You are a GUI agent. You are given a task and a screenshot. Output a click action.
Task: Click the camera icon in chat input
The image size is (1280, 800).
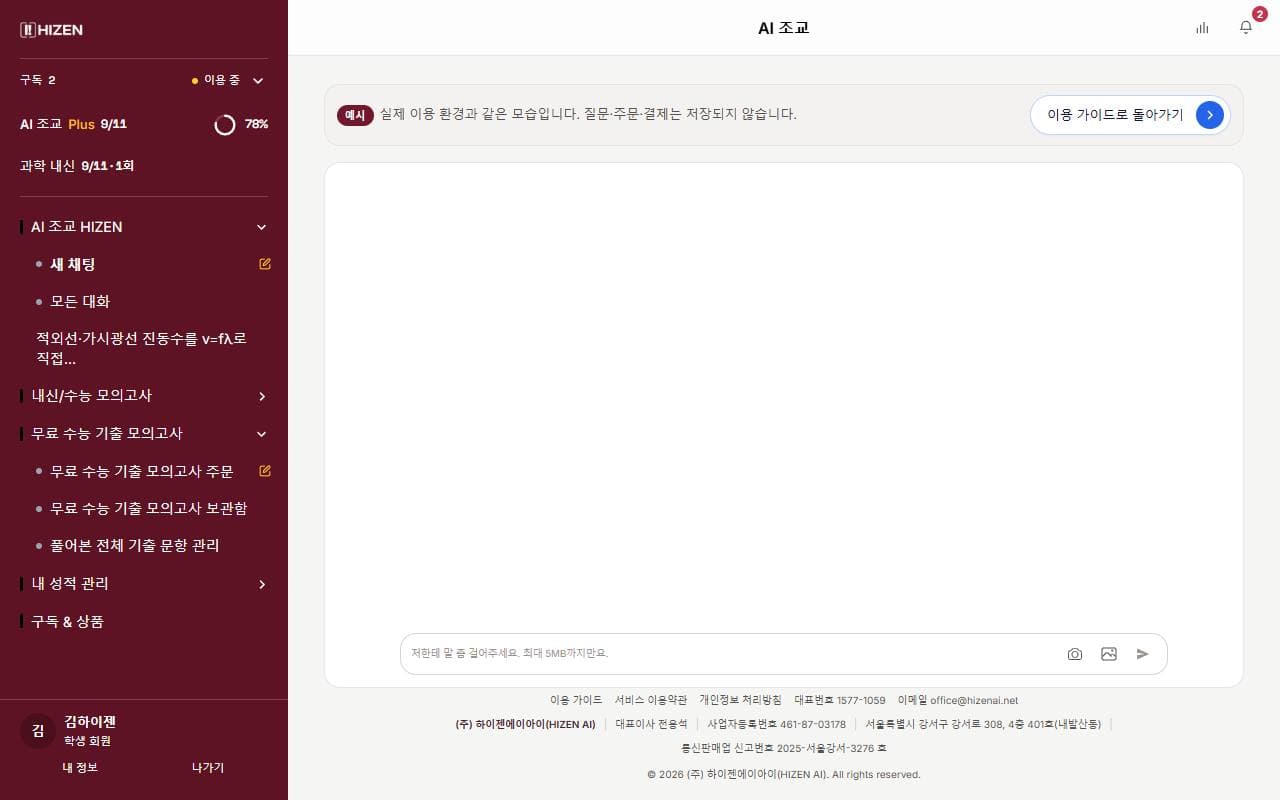pos(1075,654)
